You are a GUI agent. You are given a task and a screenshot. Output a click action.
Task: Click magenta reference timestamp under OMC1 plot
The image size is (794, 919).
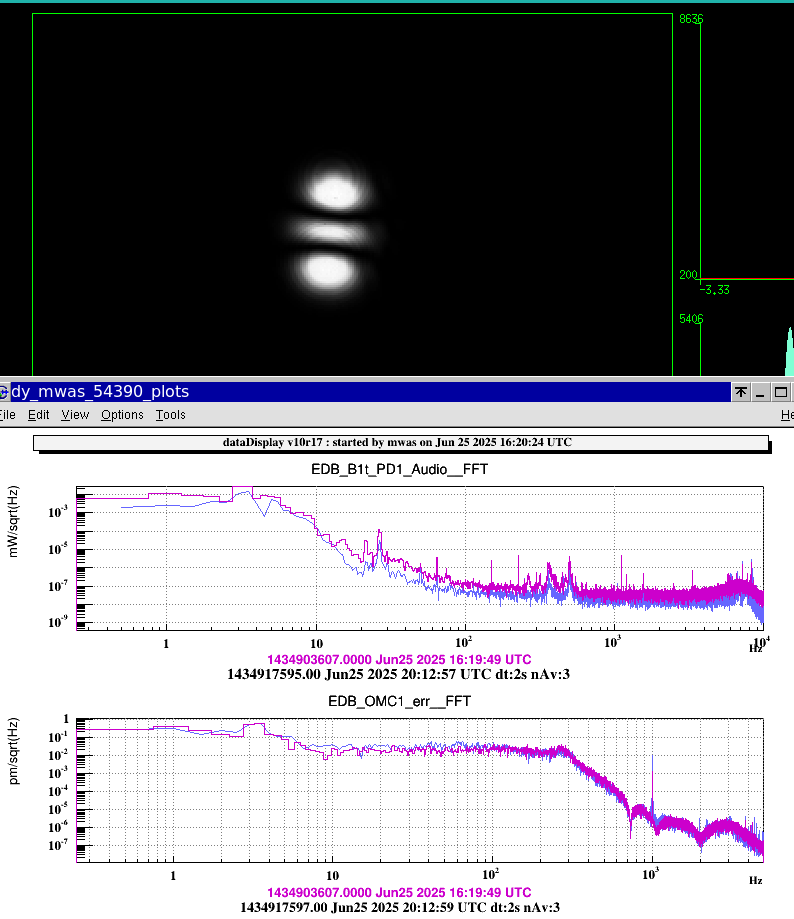399,893
